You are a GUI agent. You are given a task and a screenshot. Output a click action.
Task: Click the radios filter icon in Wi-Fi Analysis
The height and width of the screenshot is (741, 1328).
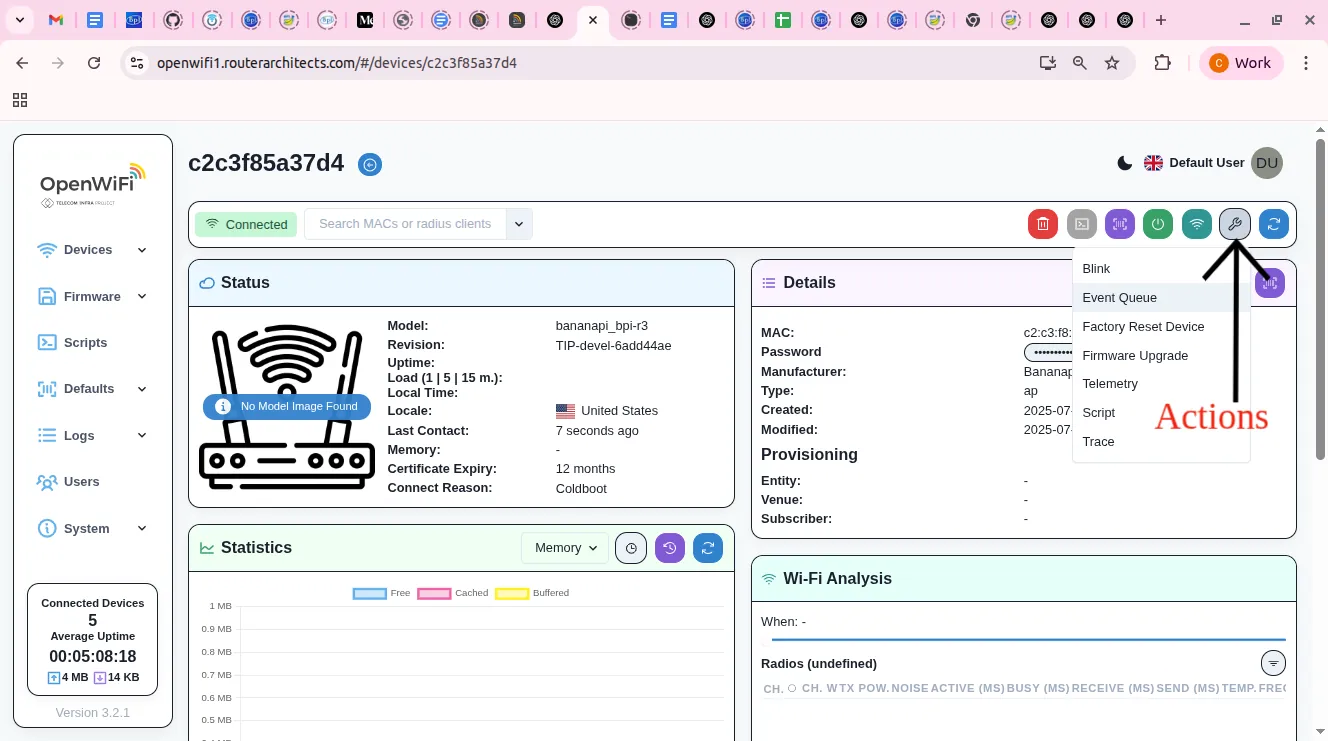point(1273,663)
